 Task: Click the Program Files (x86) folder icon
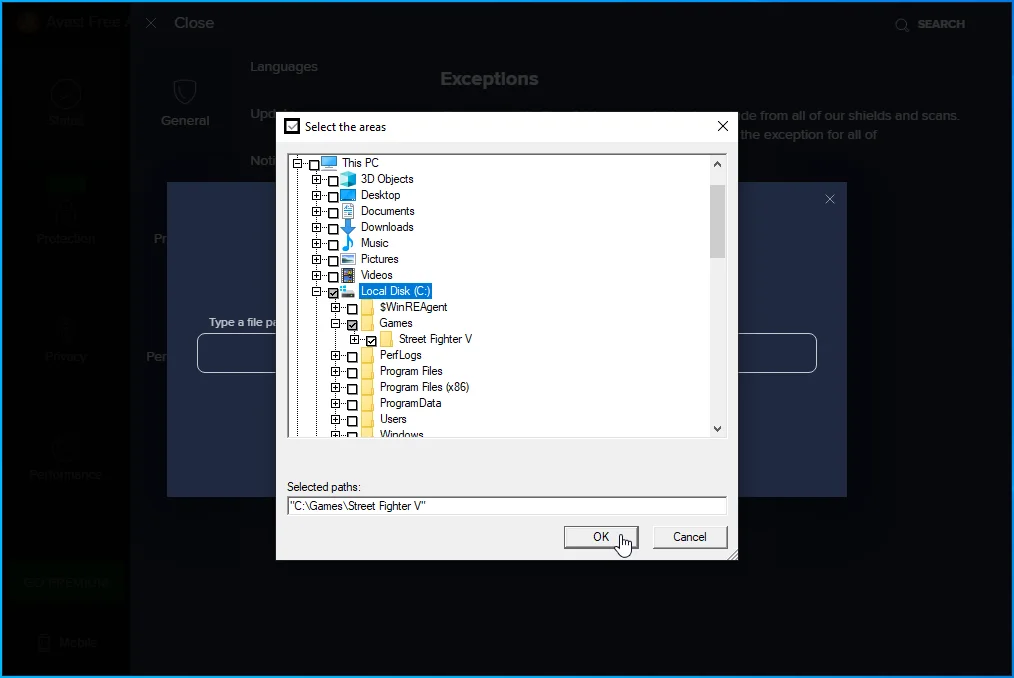pyautogui.click(x=367, y=387)
